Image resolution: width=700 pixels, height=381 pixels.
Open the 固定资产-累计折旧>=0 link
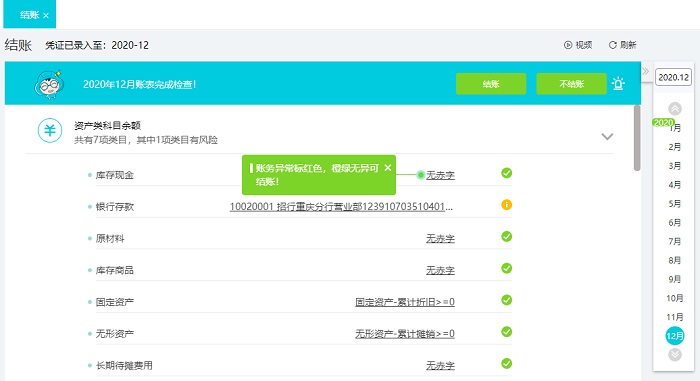coord(404,302)
